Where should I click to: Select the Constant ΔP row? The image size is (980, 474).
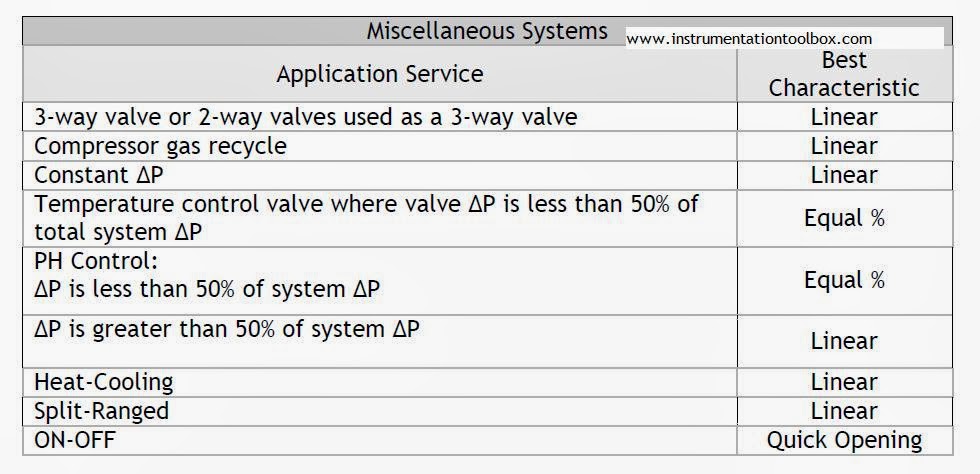tap(488, 175)
